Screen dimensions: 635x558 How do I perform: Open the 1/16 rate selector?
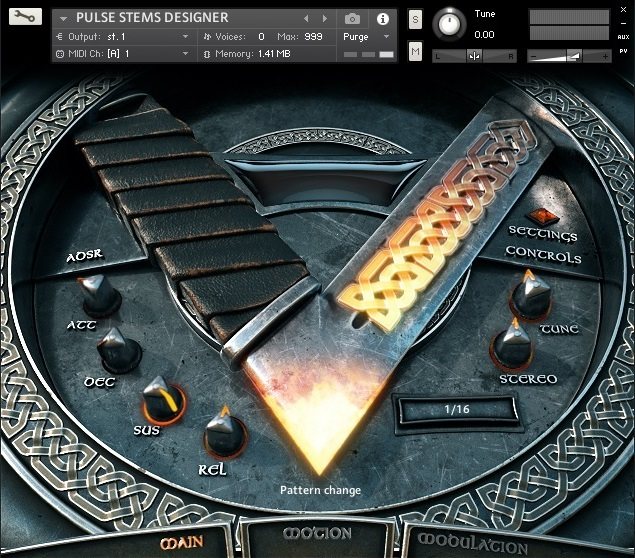click(x=457, y=409)
